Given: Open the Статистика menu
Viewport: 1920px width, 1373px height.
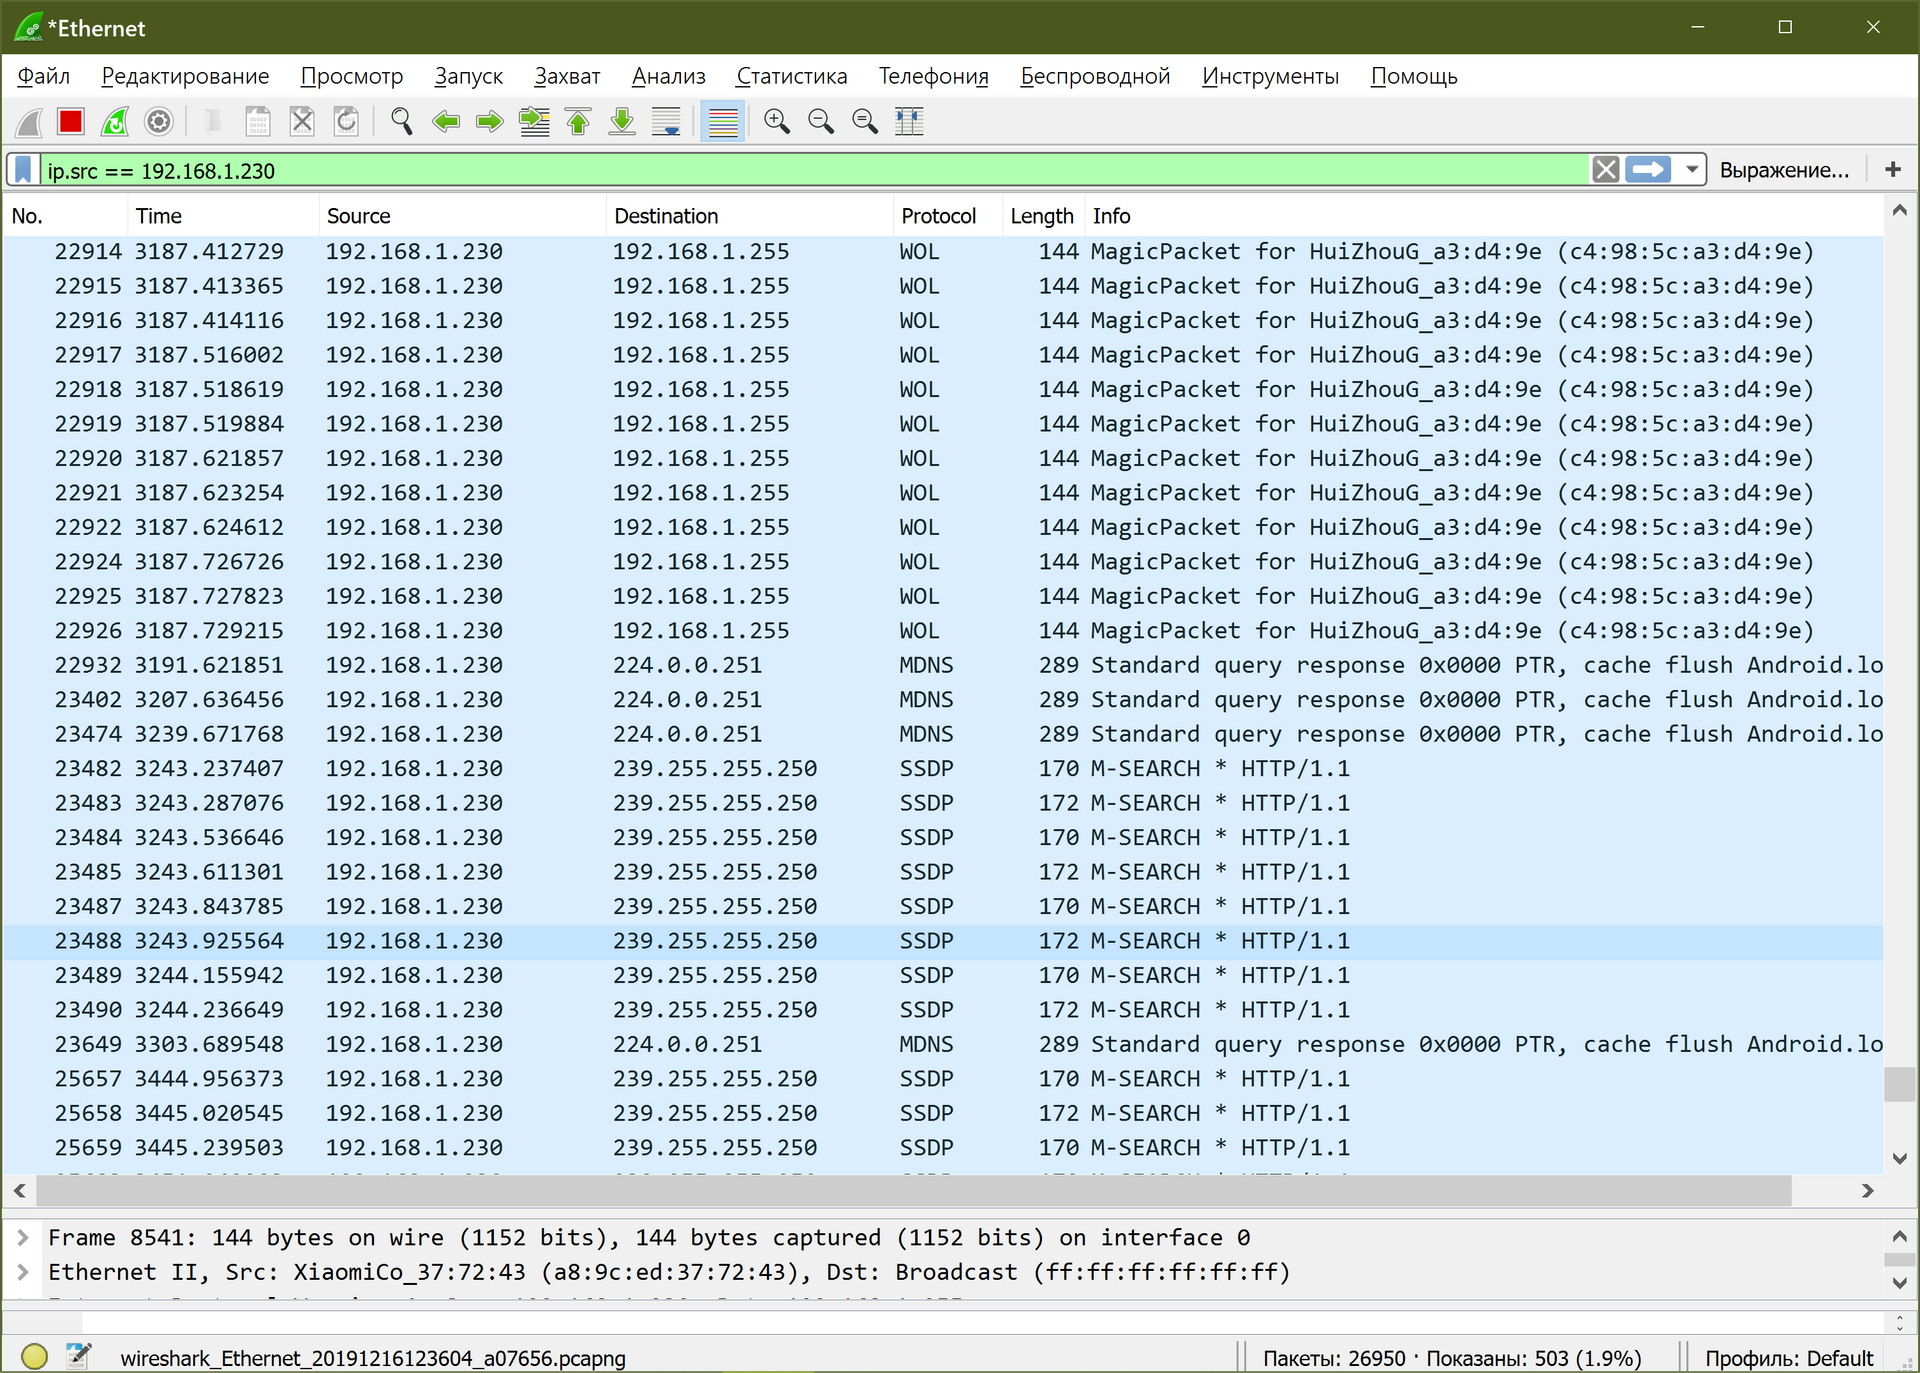Looking at the screenshot, I should [x=792, y=76].
